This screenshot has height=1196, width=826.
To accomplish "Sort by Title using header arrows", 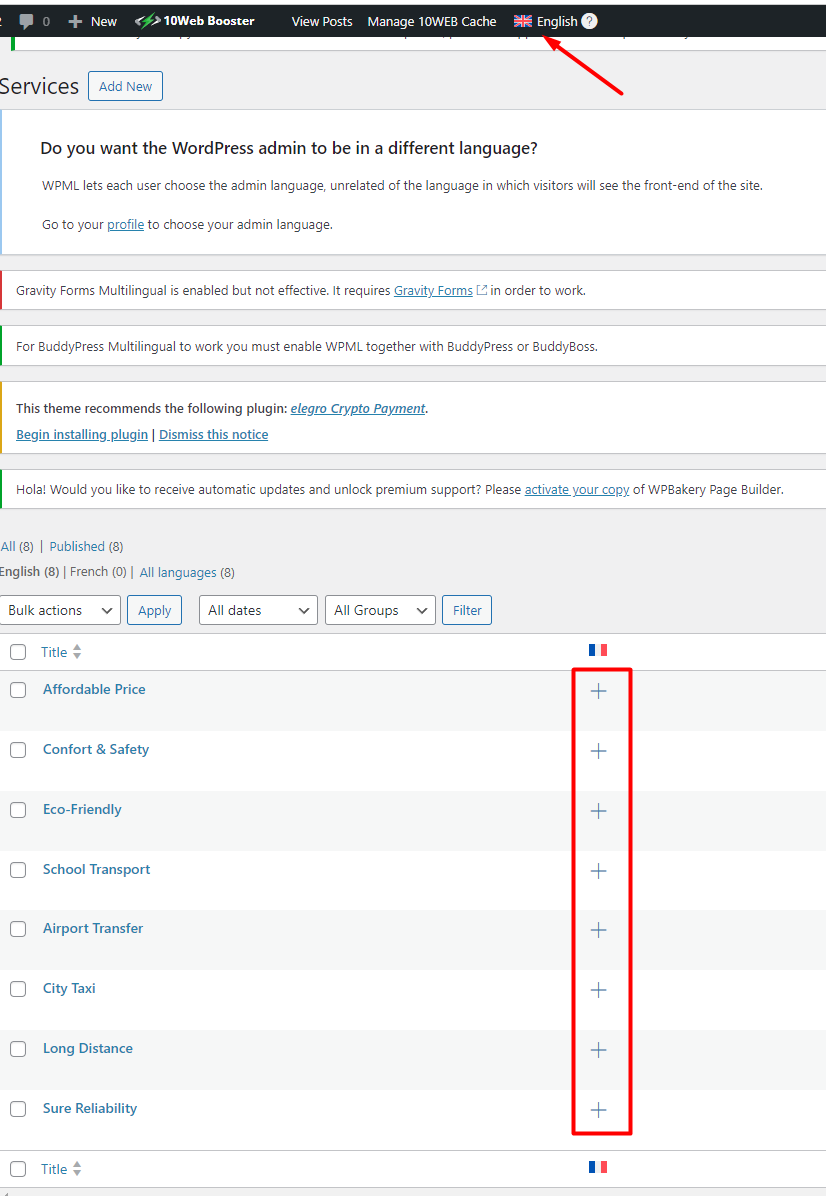I will click(x=77, y=652).
